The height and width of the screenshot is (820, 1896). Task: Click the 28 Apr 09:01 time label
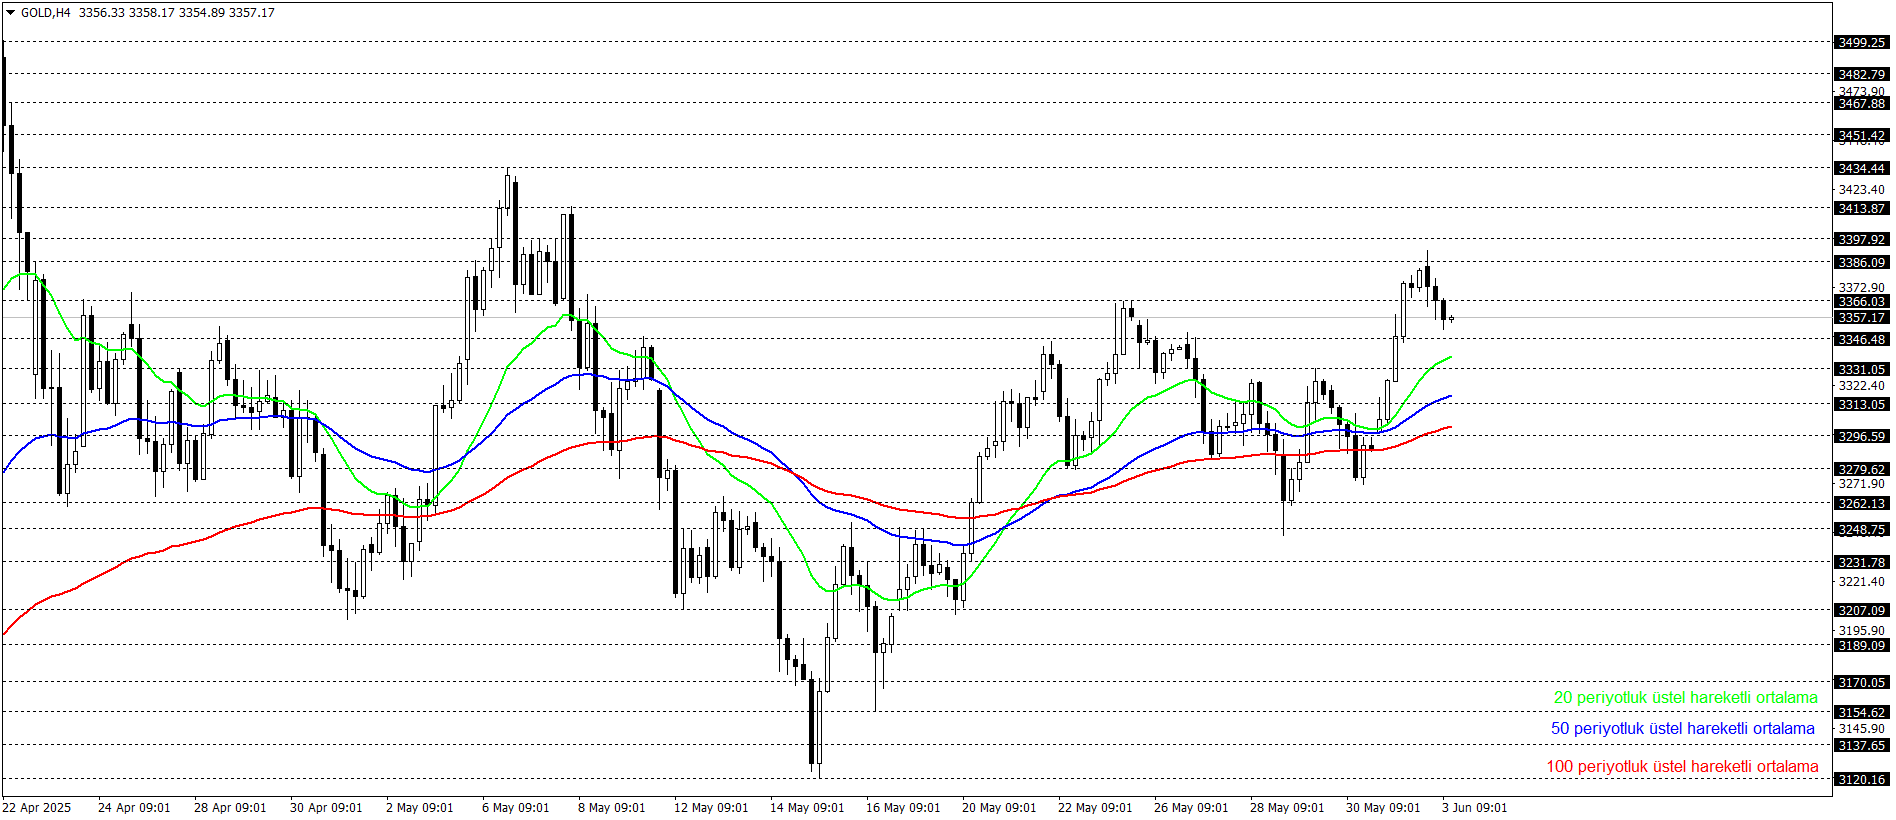pos(230,808)
